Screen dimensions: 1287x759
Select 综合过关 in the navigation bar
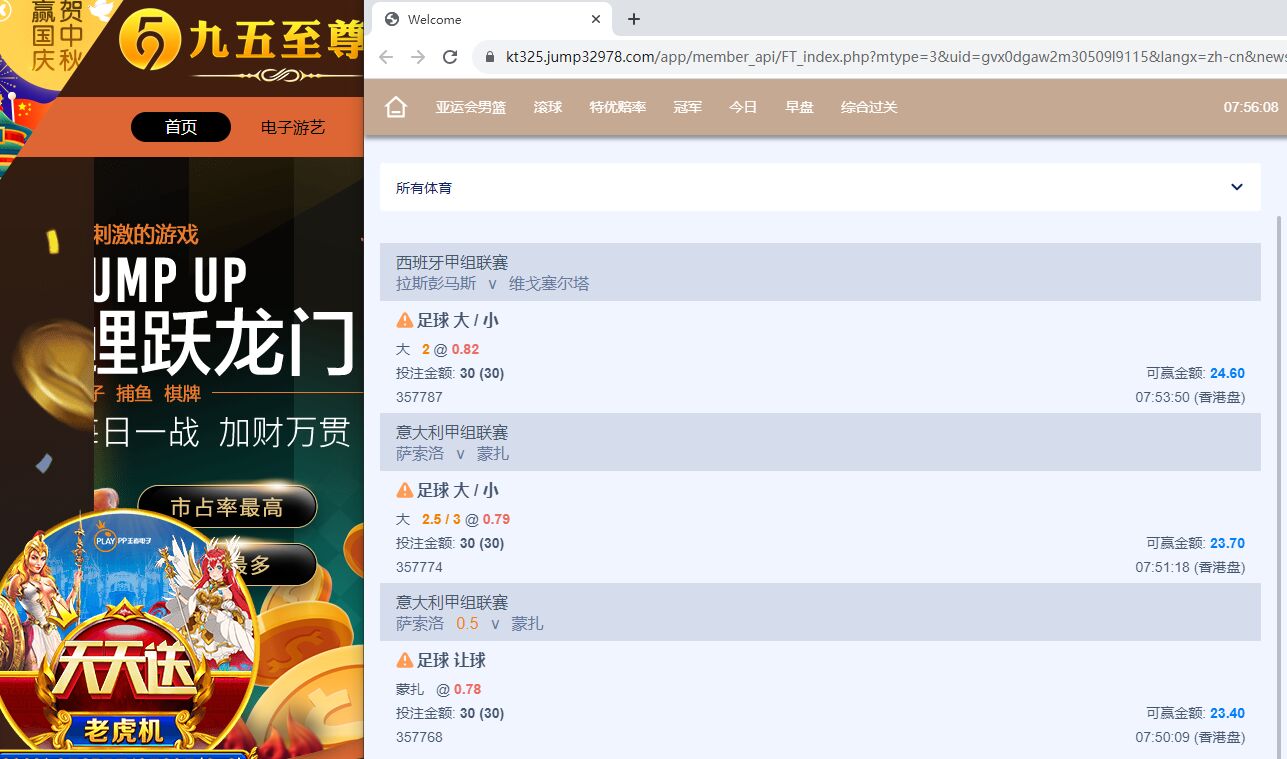868,107
